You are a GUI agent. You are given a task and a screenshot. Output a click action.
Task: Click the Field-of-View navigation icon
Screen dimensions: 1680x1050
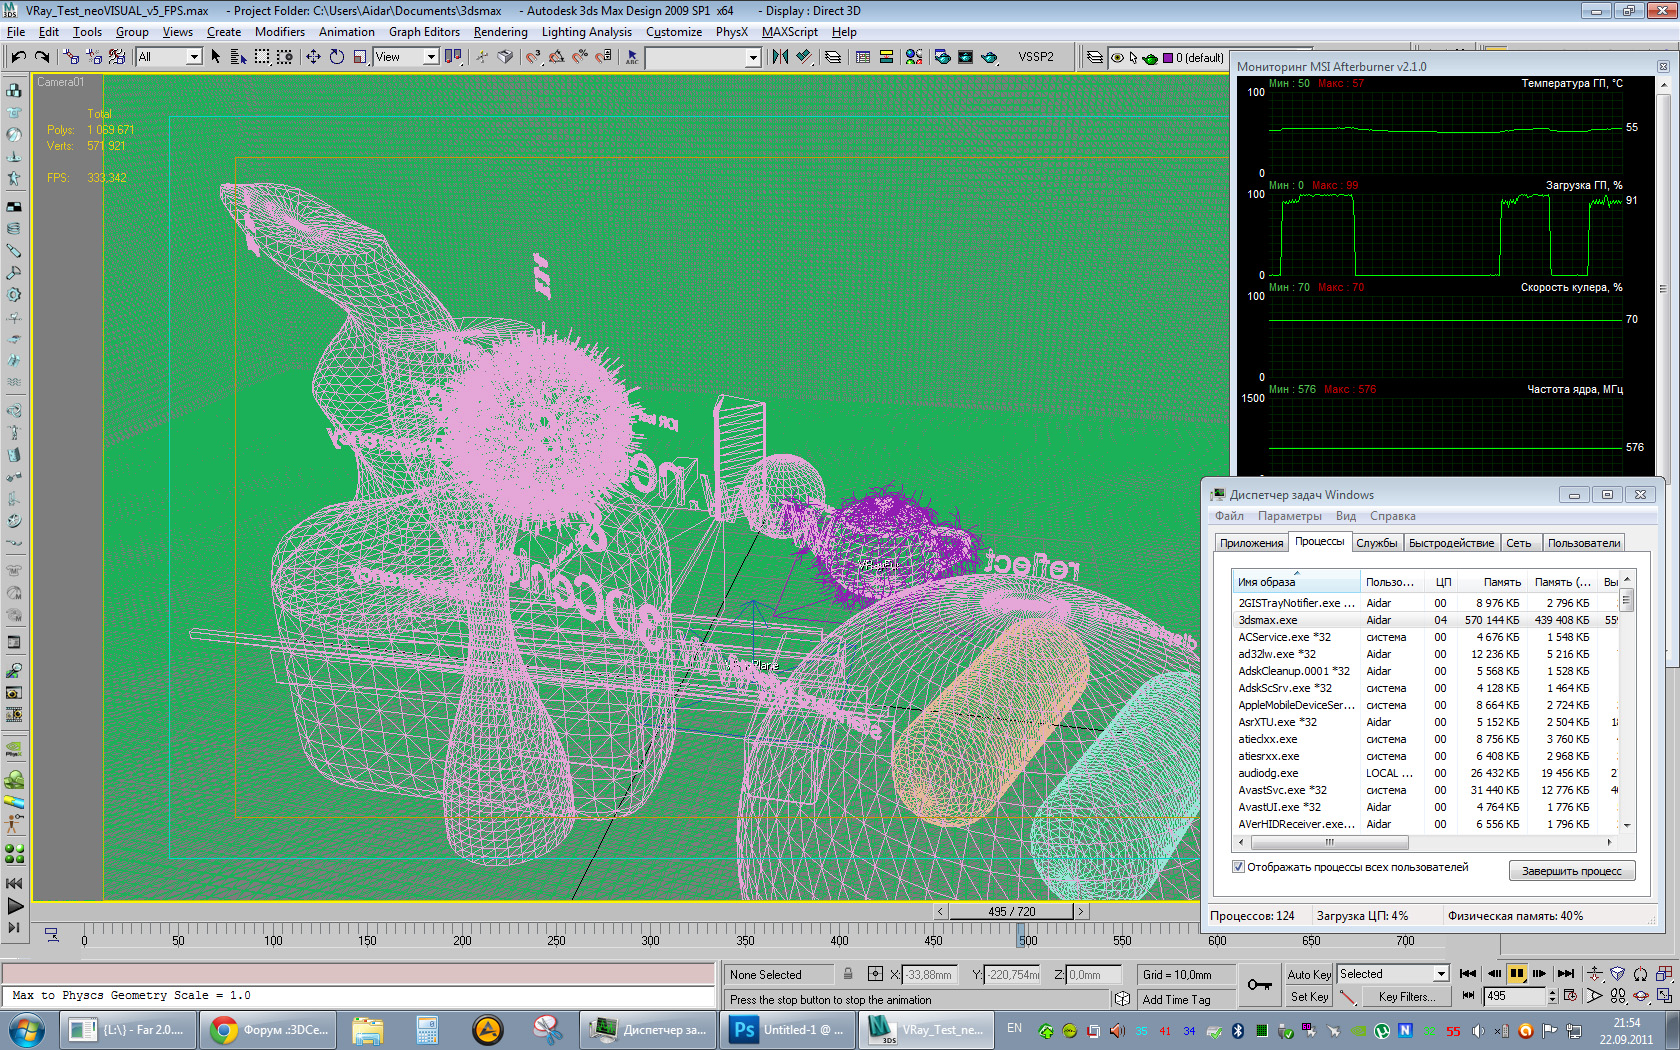tap(1595, 996)
